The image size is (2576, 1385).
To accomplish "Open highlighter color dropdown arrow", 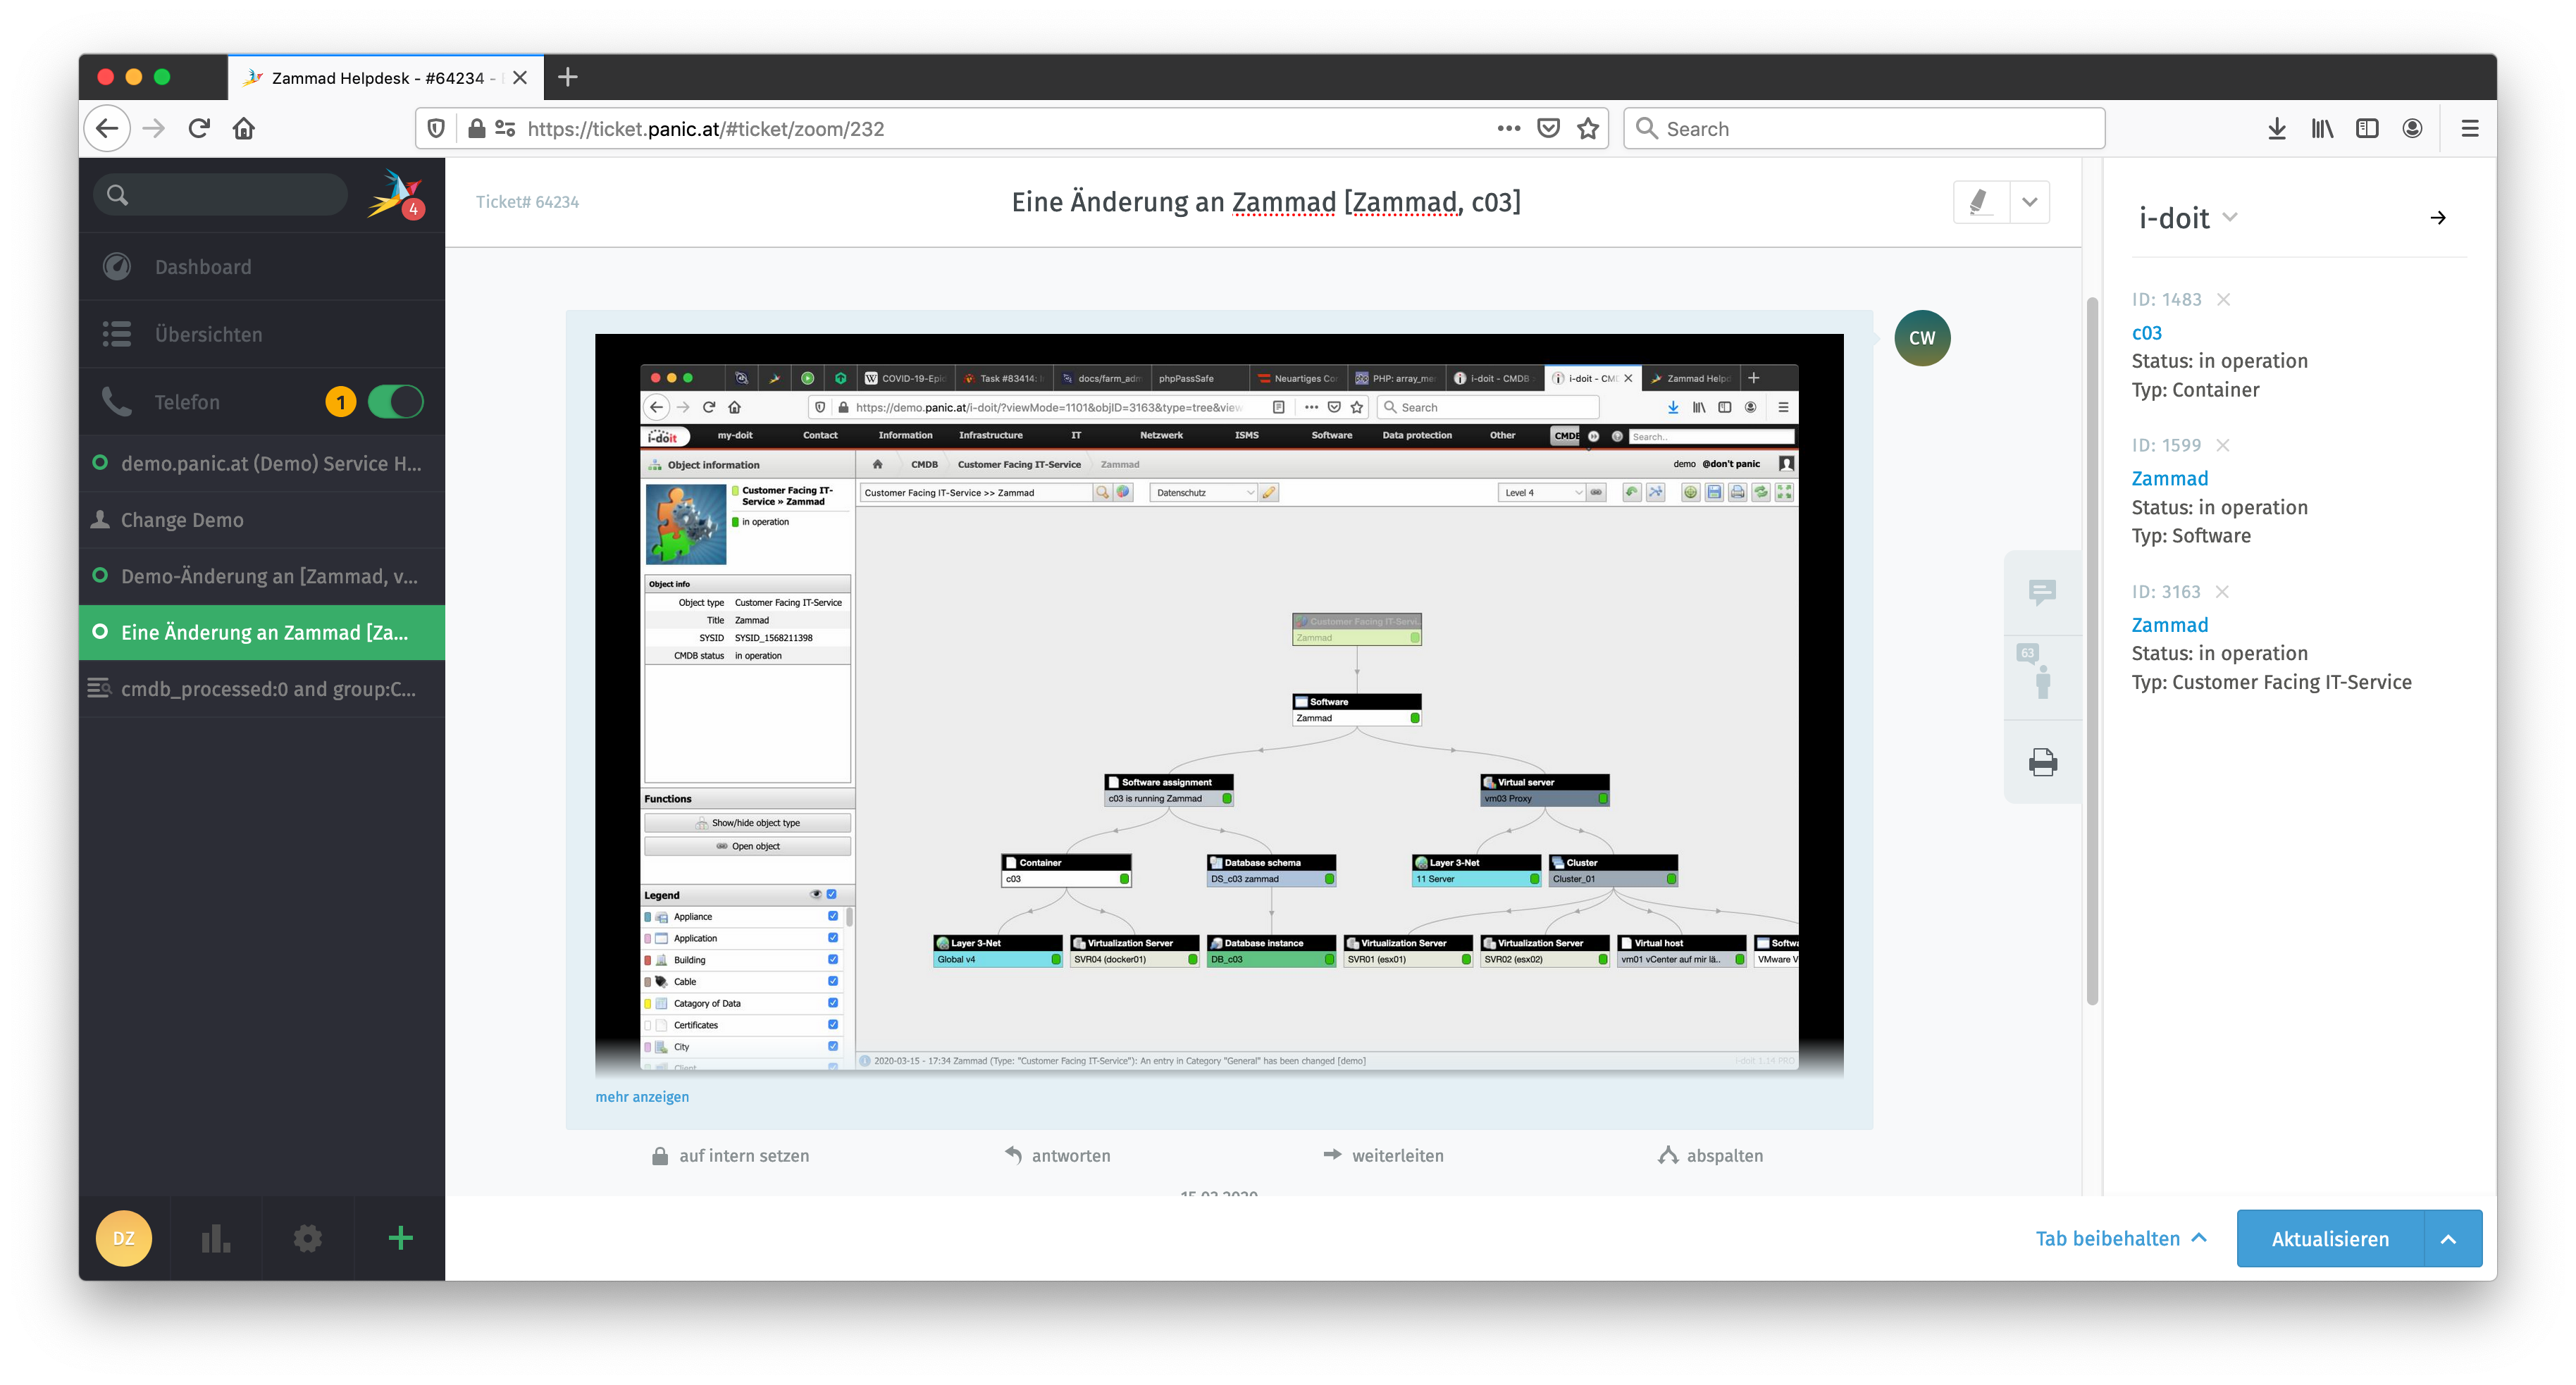I will pos(2029,202).
